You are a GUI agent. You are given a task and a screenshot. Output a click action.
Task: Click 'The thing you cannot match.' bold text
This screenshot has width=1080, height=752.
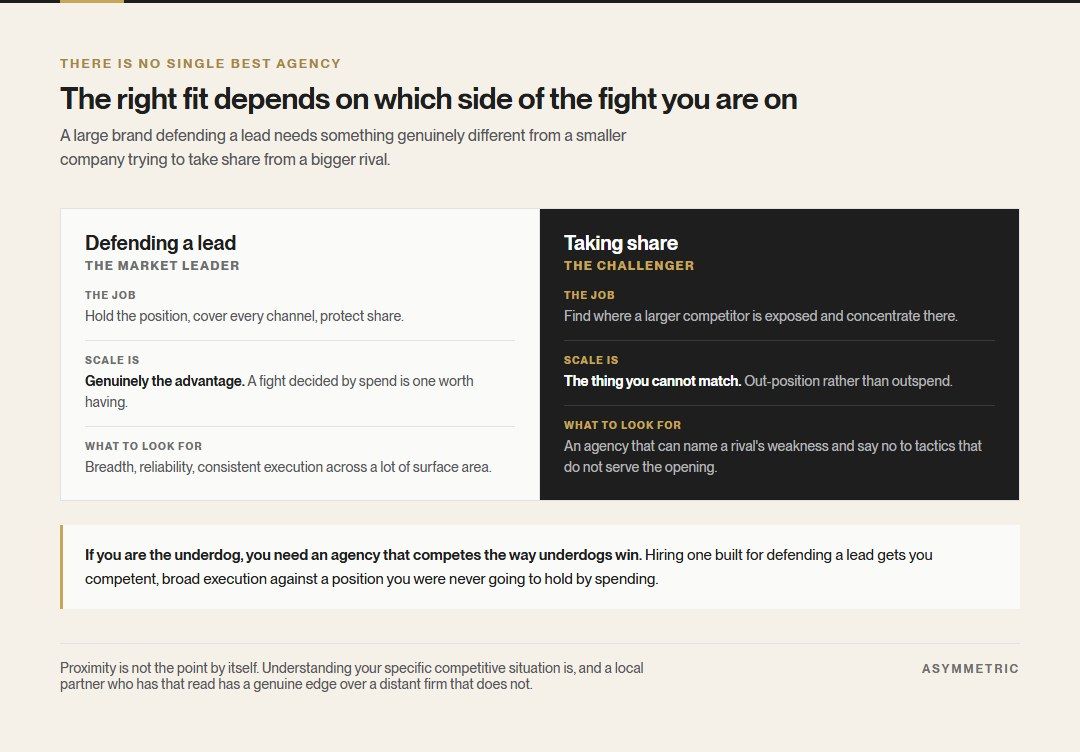(652, 381)
